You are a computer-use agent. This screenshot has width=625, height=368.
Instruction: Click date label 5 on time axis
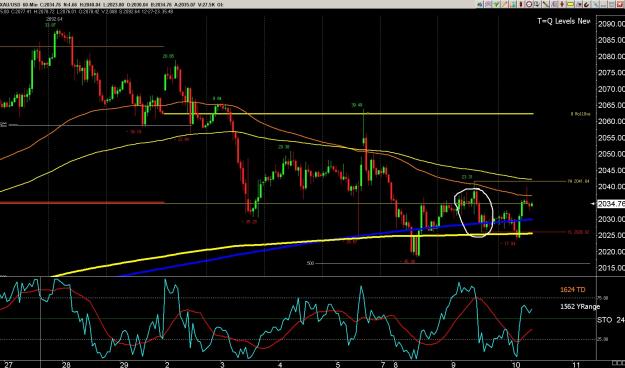coord(338,364)
